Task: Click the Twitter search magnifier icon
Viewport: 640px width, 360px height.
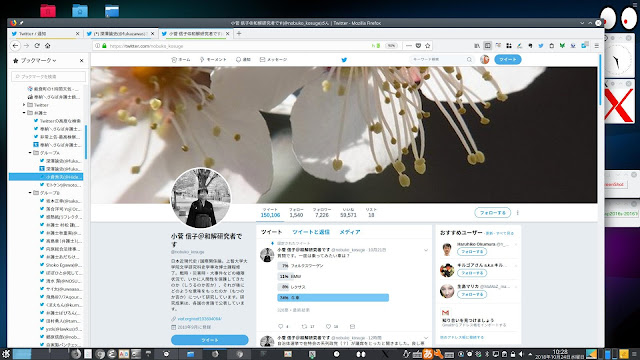Action: (x=469, y=60)
